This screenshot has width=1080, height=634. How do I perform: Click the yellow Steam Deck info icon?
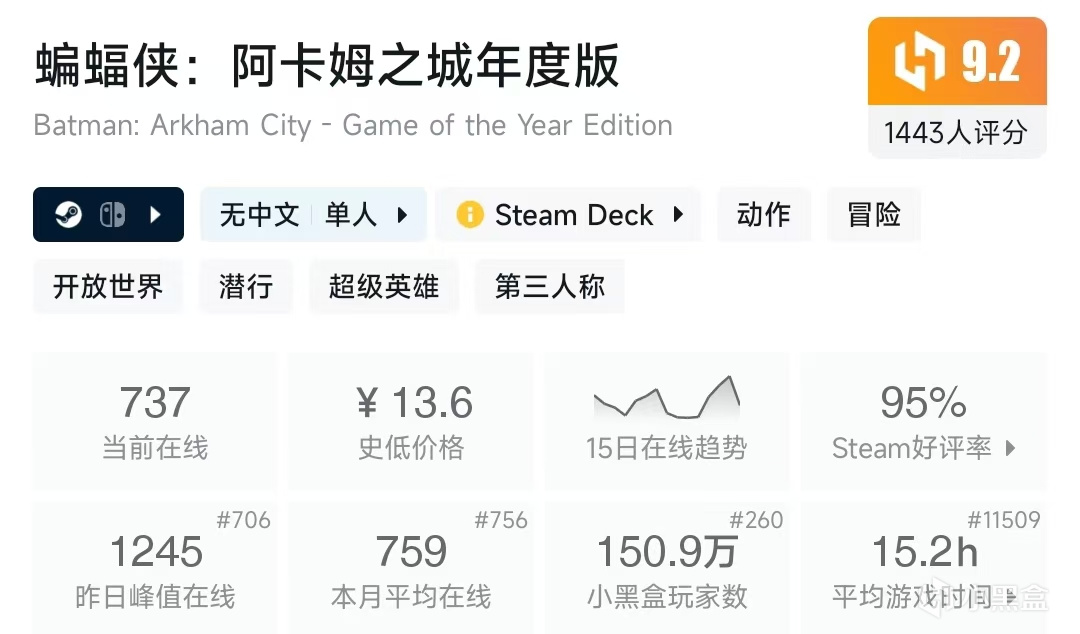pyautogui.click(x=469, y=215)
